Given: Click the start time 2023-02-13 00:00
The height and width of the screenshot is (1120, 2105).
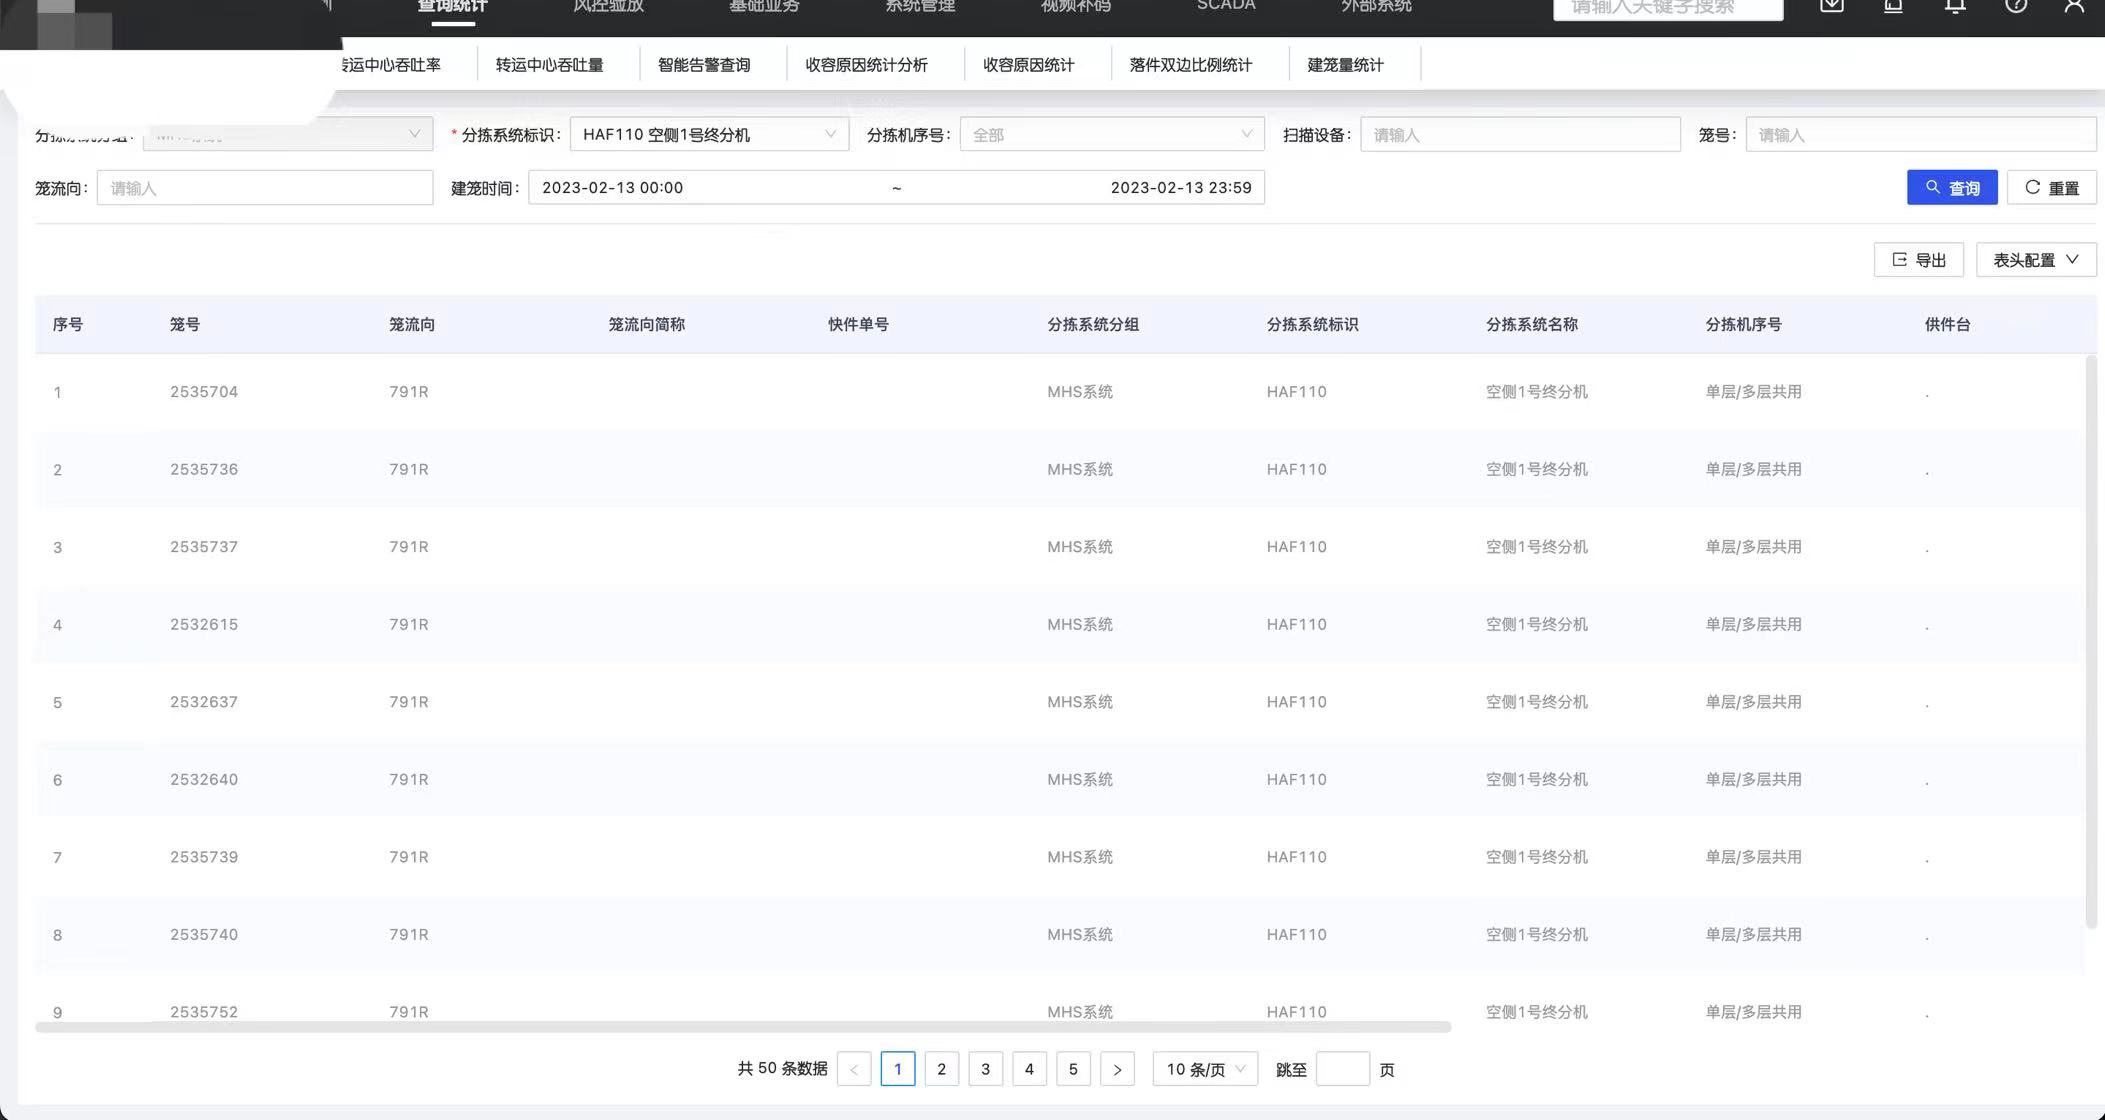Looking at the screenshot, I should (613, 188).
